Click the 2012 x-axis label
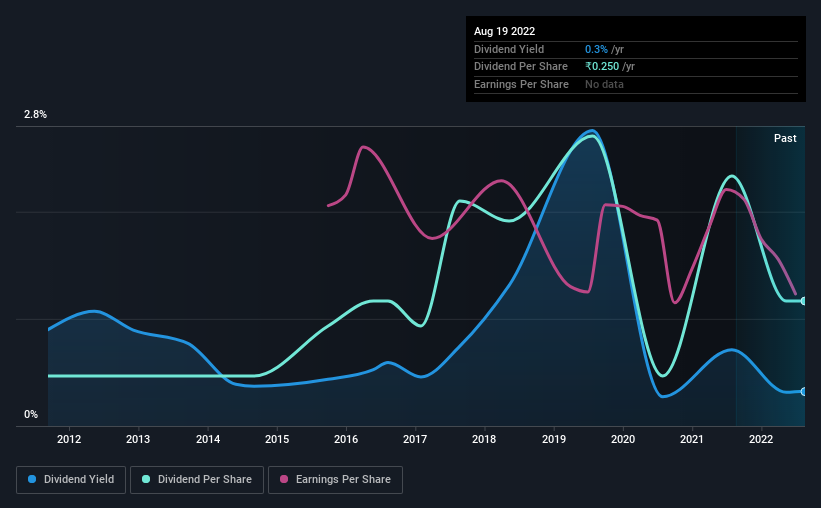This screenshot has width=821, height=508. pyautogui.click(x=69, y=439)
